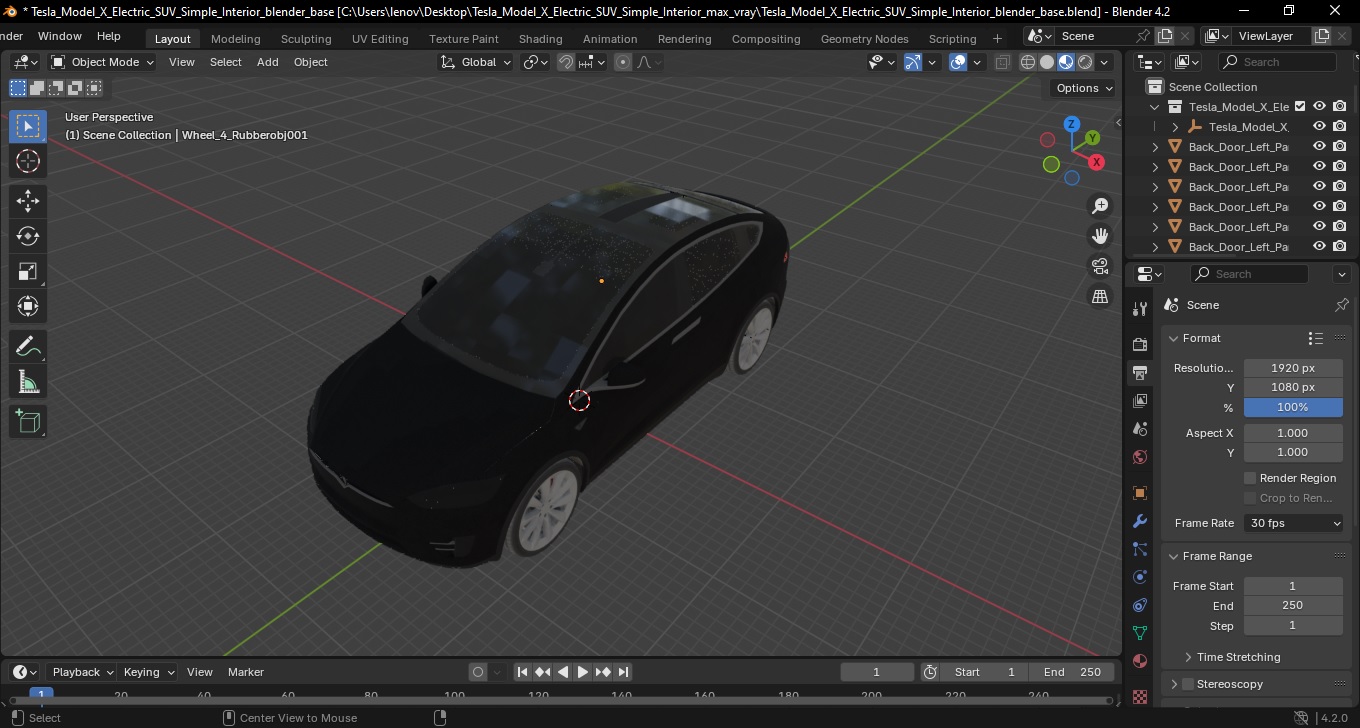Viewport: 1360px width, 728px height.
Task: Open World properties tab
Action: coord(1140,457)
